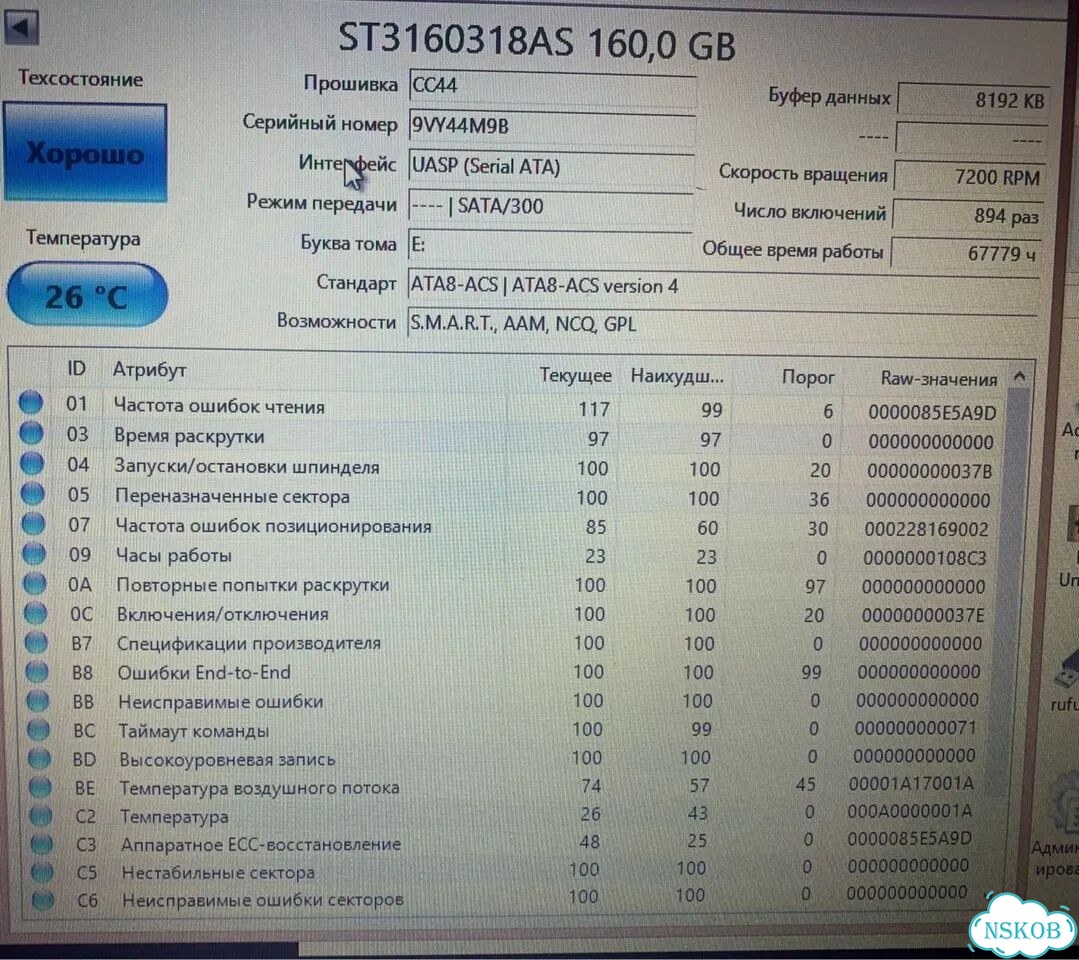Screen dimensions: 1079x960
Task: Click the status dot for attribute BC
Action: (39, 730)
